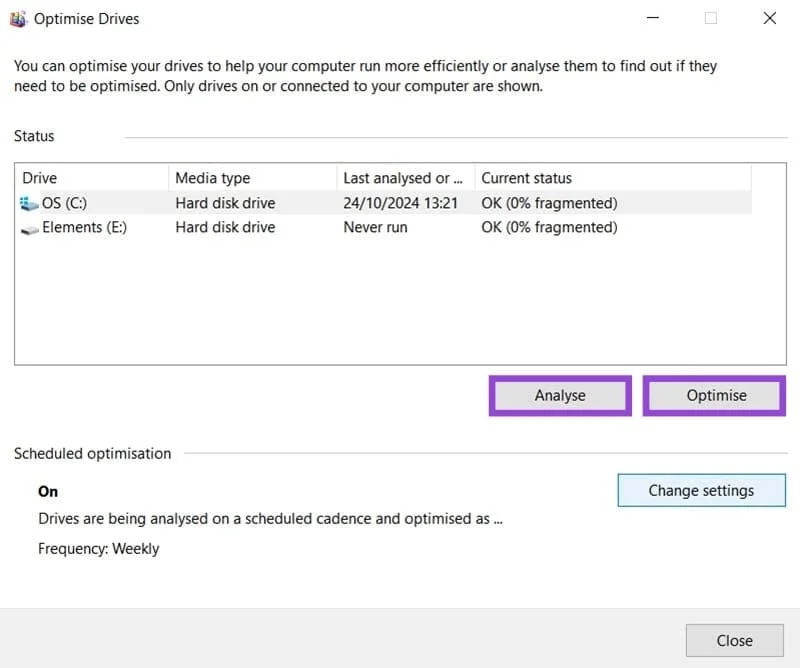The image size is (800, 668).
Task: Sort by the Drive column header
Action: tap(40, 178)
